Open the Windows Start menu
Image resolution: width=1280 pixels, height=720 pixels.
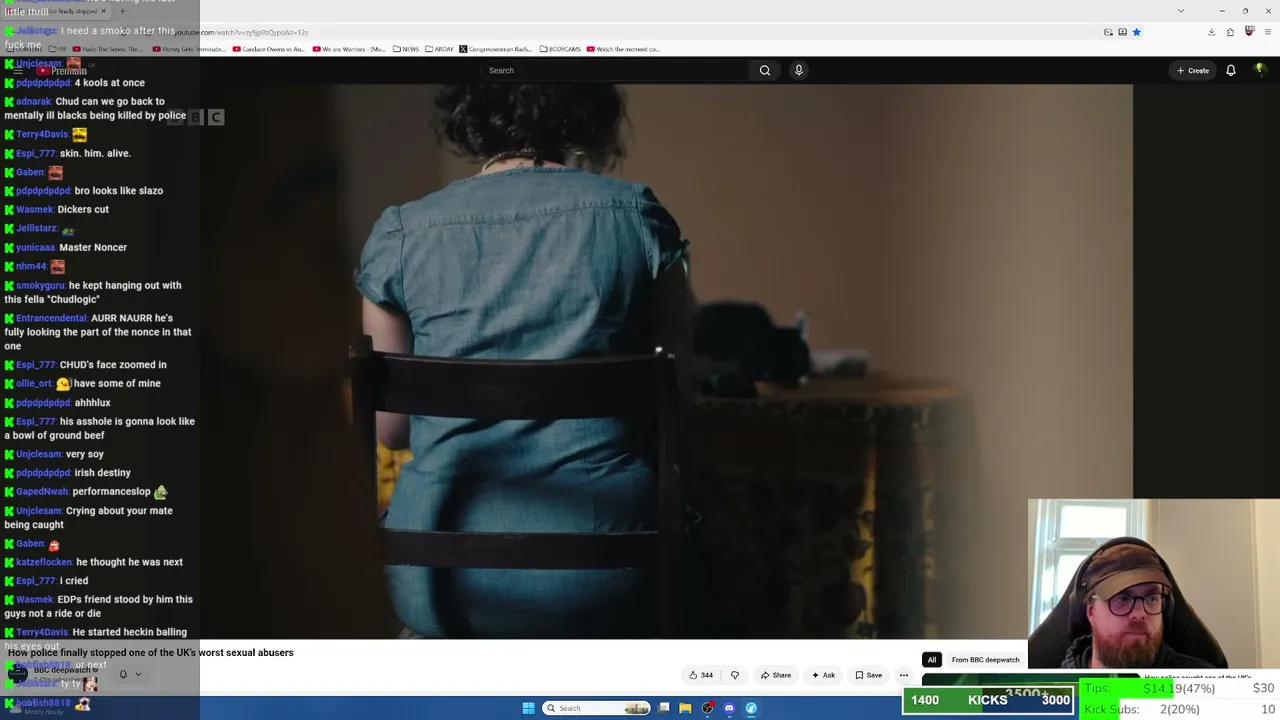tap(528, 708)
